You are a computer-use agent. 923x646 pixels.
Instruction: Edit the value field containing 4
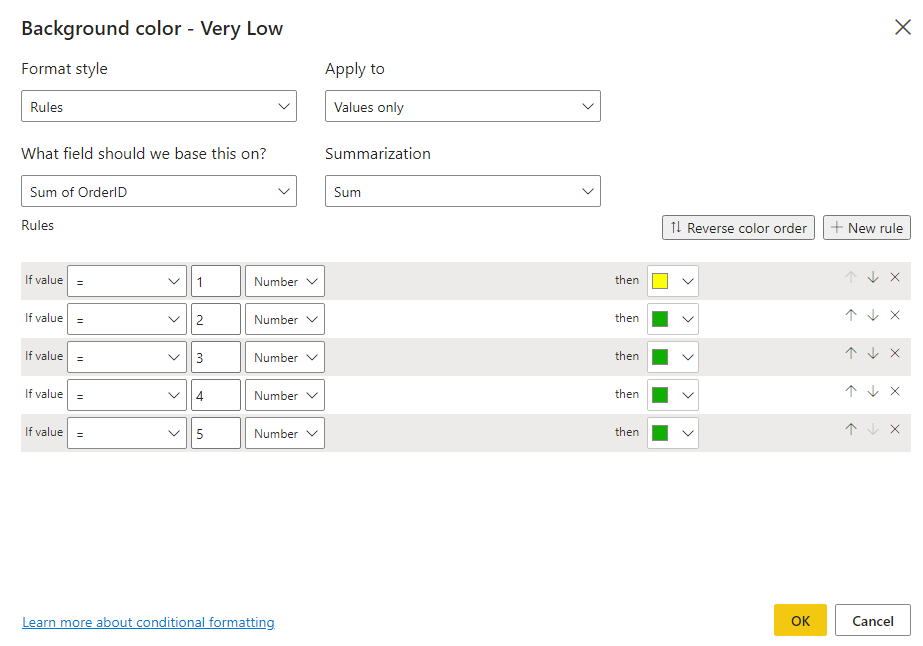pos(215,395)
